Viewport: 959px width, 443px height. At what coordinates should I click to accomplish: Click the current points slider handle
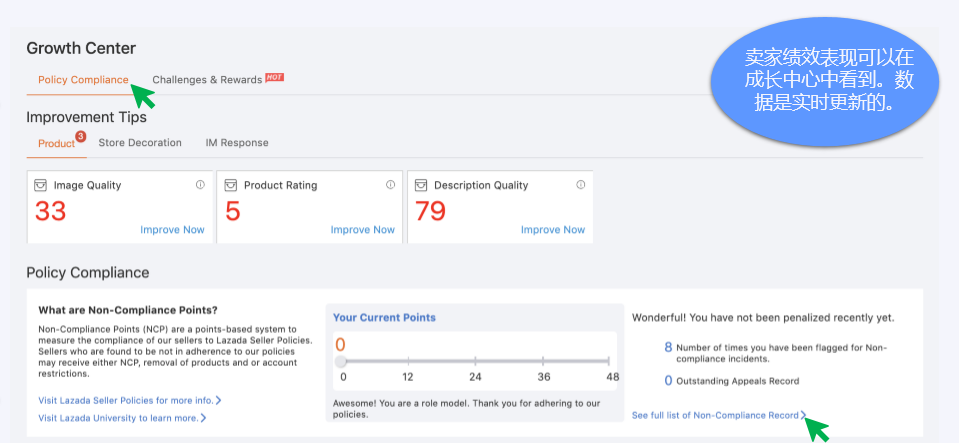[341, 362]
